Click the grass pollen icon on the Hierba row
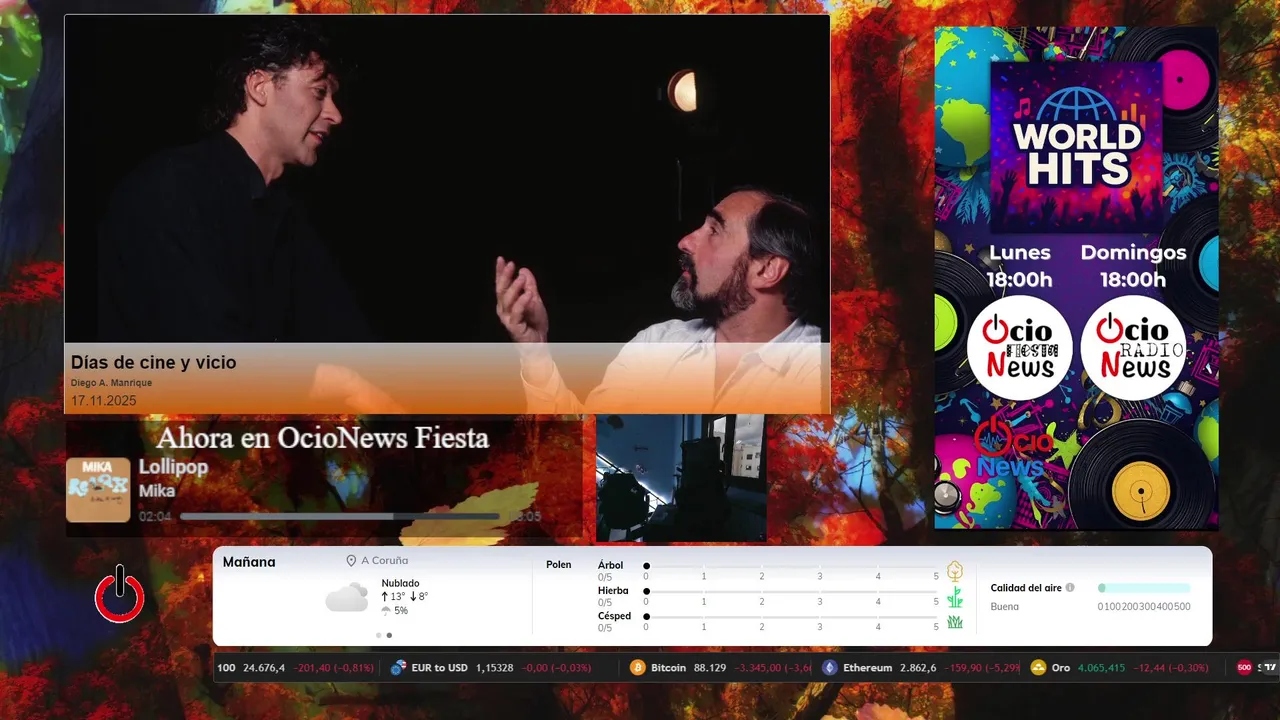Screen dimensions: 1280x720 [x=955, y=597]
